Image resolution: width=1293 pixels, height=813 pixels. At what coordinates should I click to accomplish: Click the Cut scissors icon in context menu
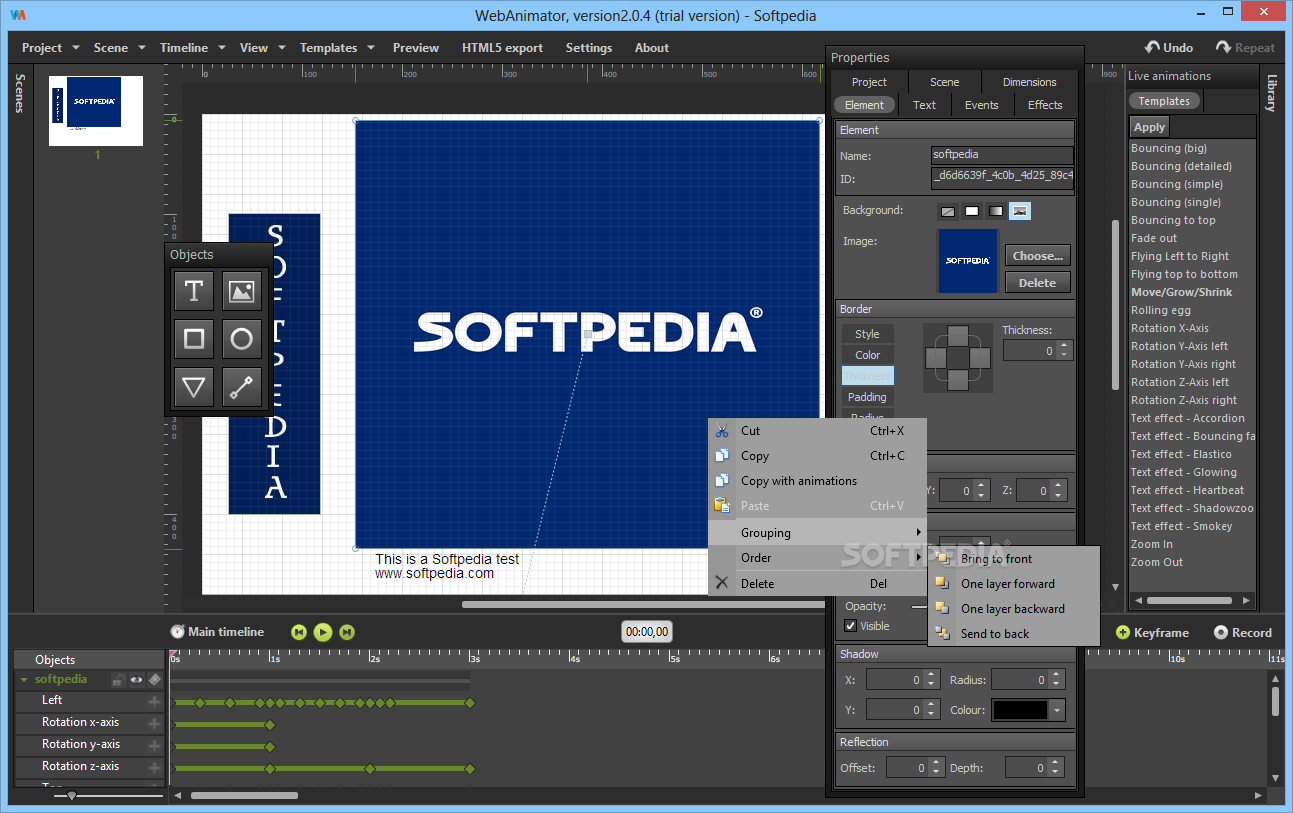point(722,431)
